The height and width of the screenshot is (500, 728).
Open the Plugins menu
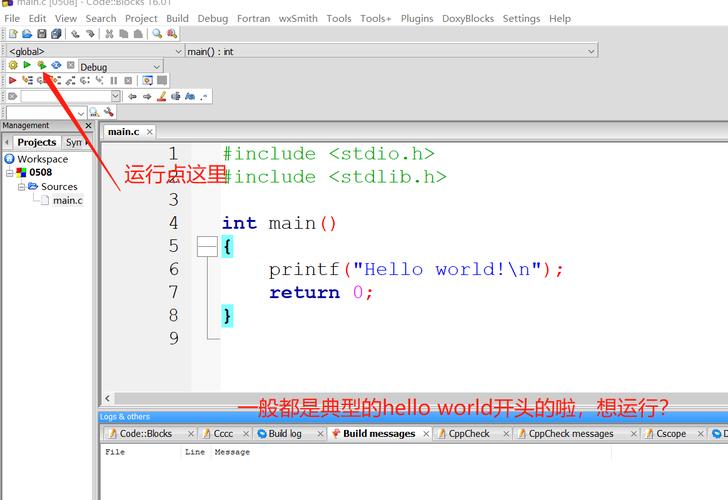point(417,19)
